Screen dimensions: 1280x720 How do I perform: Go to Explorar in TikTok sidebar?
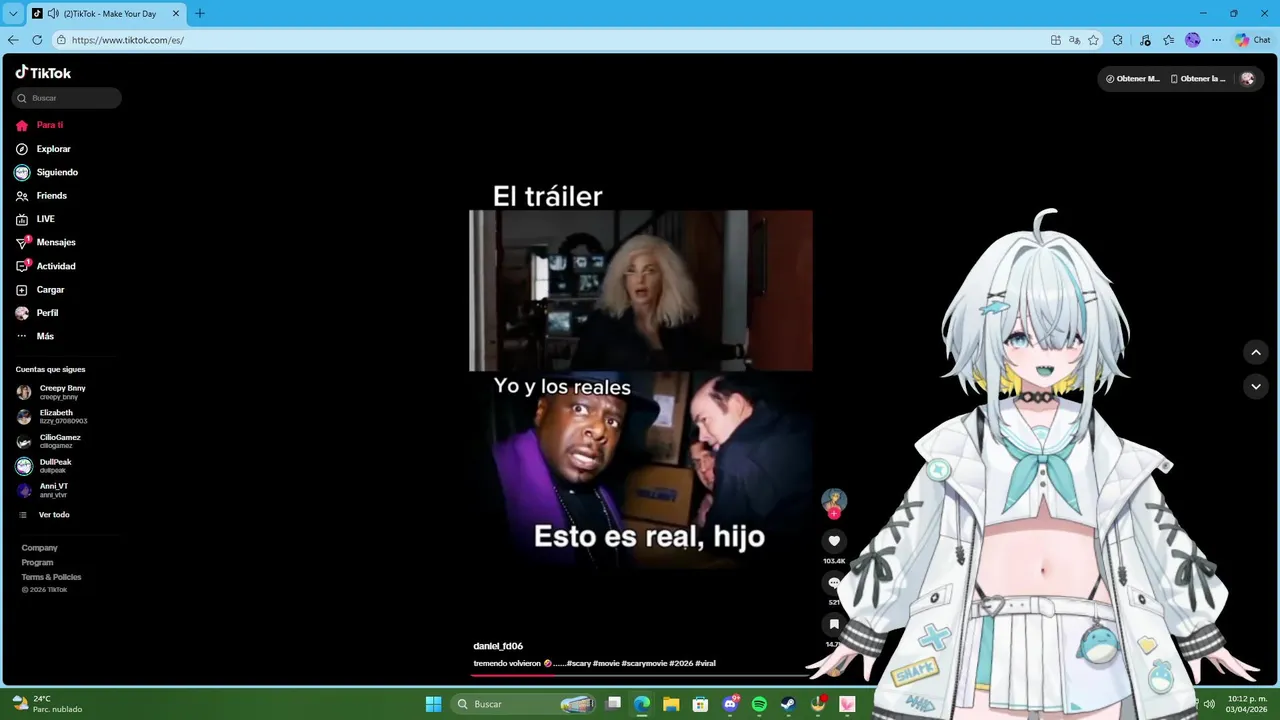(43, 149)
